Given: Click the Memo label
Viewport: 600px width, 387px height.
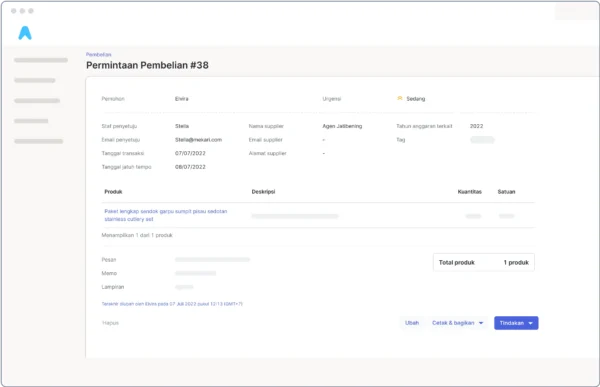Looking at the screenshot, I should (109, 273).
